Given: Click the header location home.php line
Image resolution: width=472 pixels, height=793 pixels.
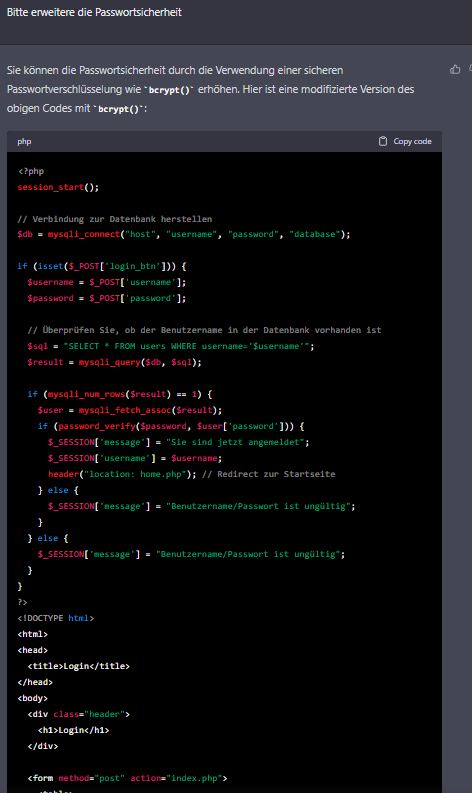Looking at the screenshot, I should [192, 474].
